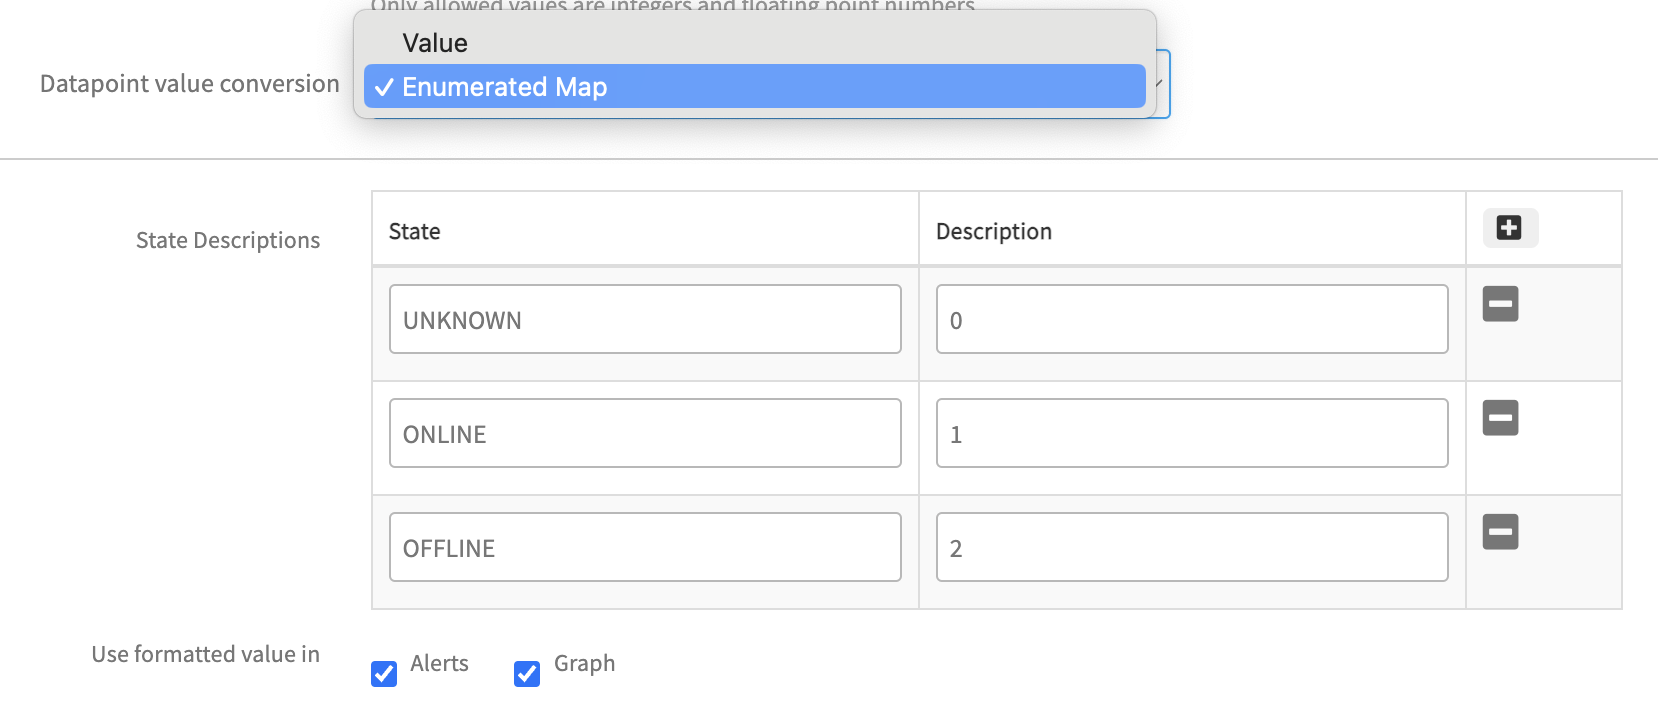
Task: Click the UNKNOWN state input field
Action: (645, 320)
